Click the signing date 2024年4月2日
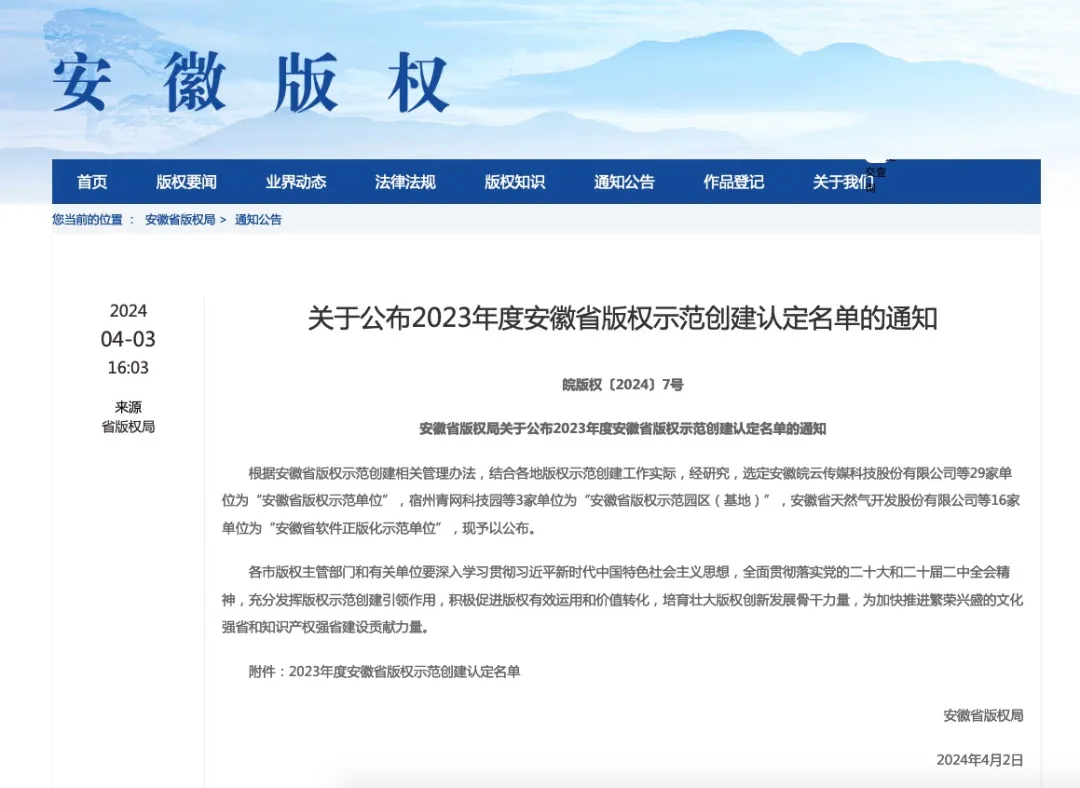Screen dimensions: 1080x788 tap(979, 760)
